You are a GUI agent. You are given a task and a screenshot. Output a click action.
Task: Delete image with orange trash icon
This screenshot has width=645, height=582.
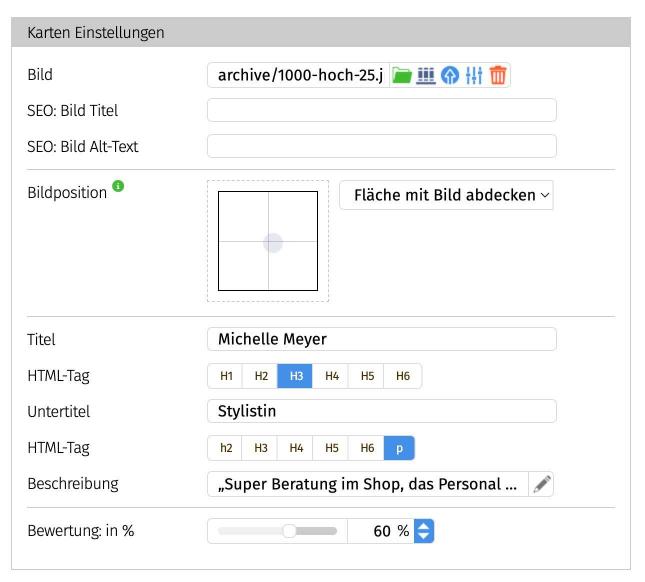498,76
